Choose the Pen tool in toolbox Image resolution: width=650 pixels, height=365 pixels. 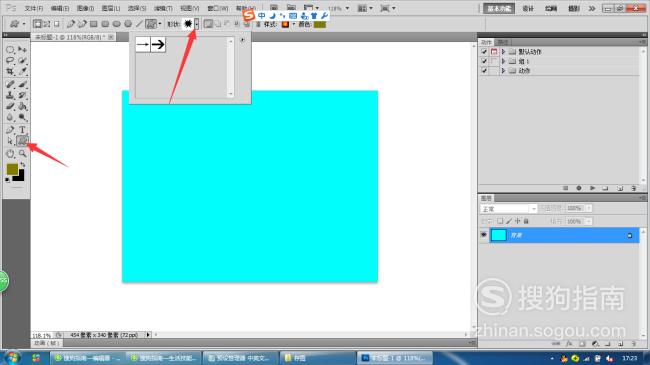point(10,130)
